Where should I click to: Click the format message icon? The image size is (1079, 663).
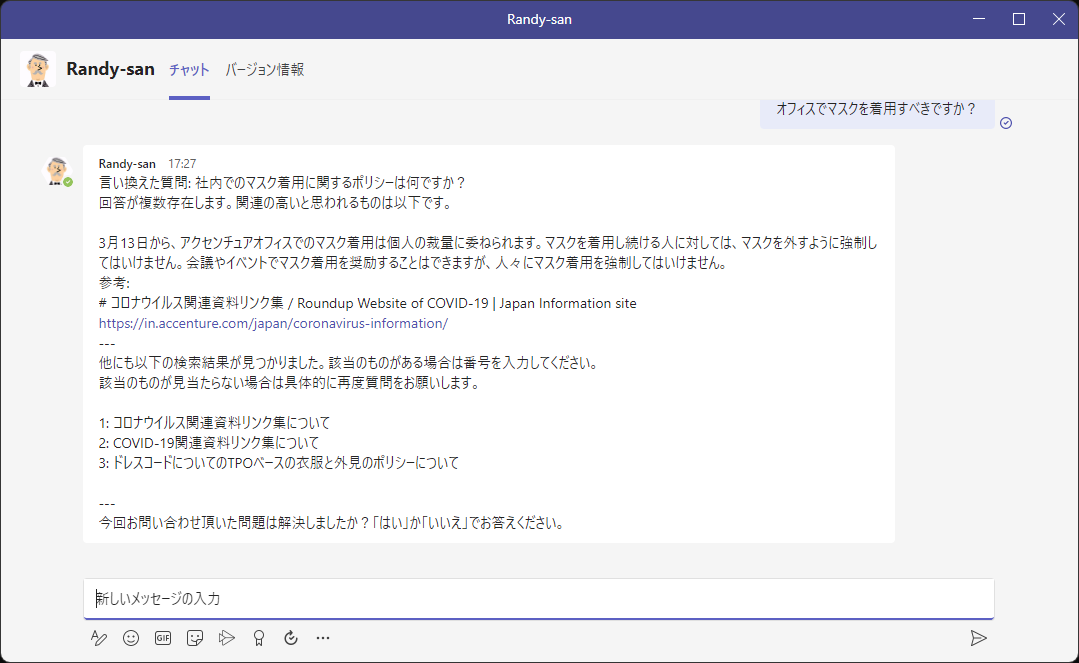pyautogui.click(x=99, y=637)
